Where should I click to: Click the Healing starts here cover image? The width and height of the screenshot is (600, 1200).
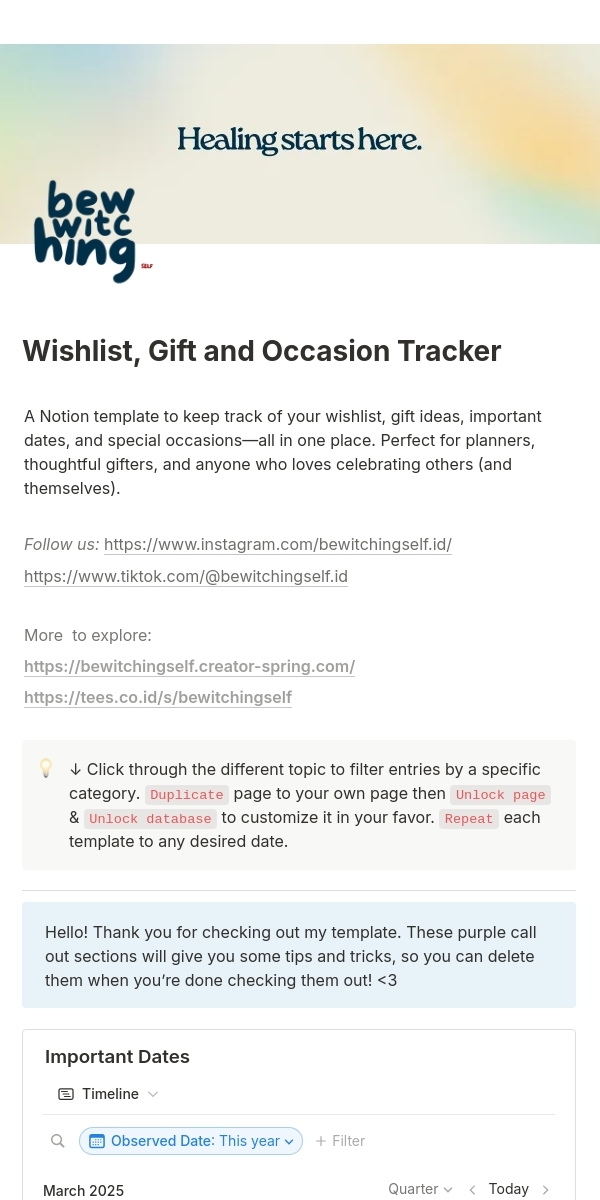click(x=300, y=144)
